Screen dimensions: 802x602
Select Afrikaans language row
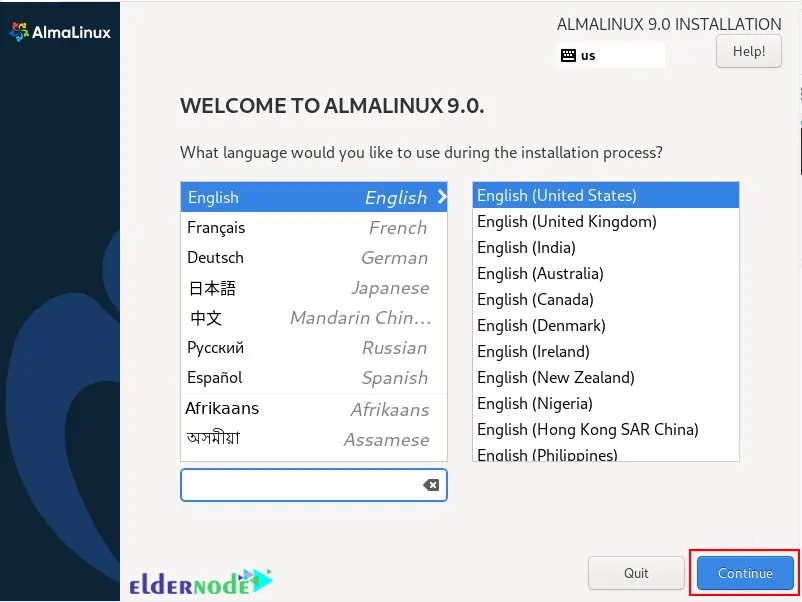coord(314,408)
